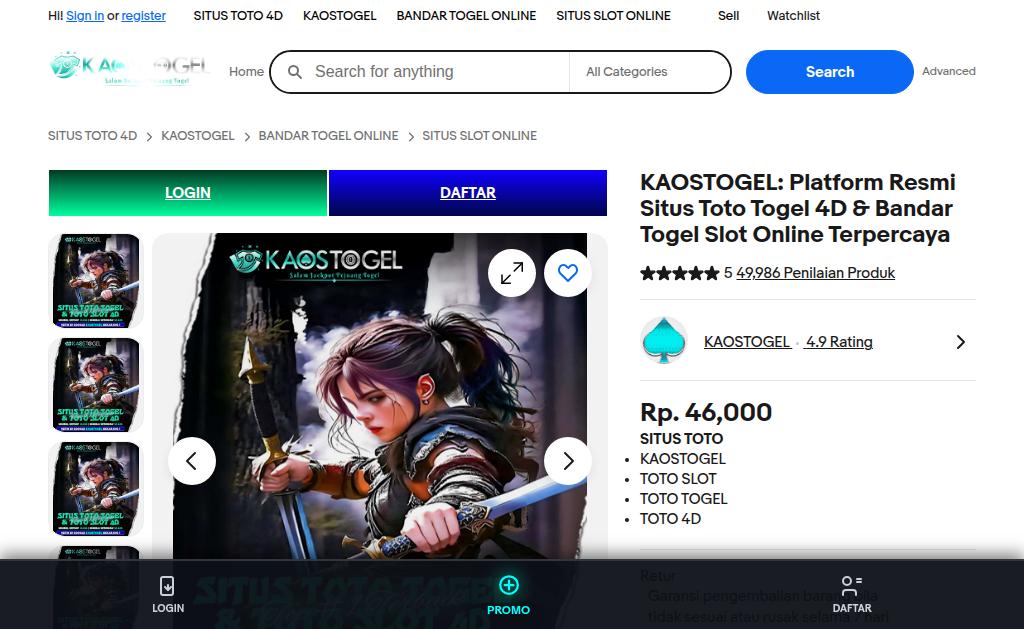The width and height of the screenshot is (1024, 629).
Task: Open the 49,986 Penilaian Produk link
Action: point(815,273)
